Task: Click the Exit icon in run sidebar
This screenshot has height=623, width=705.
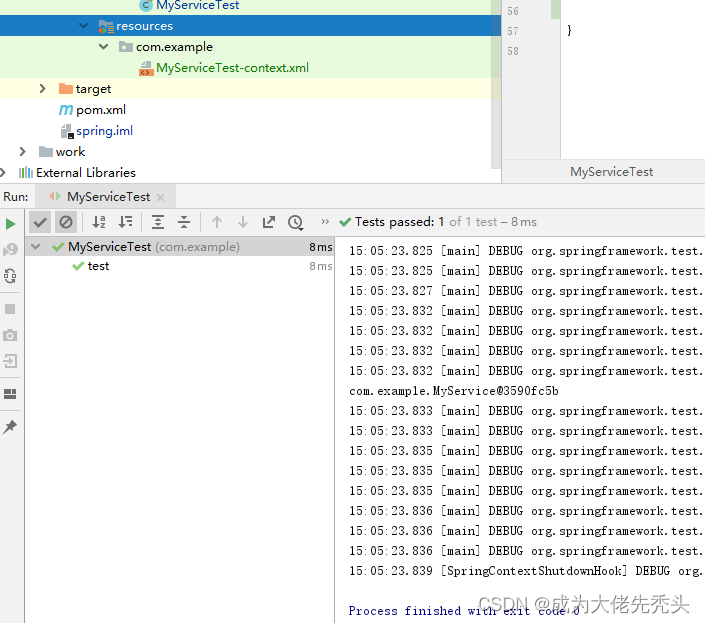Action: tap(10, 361)
